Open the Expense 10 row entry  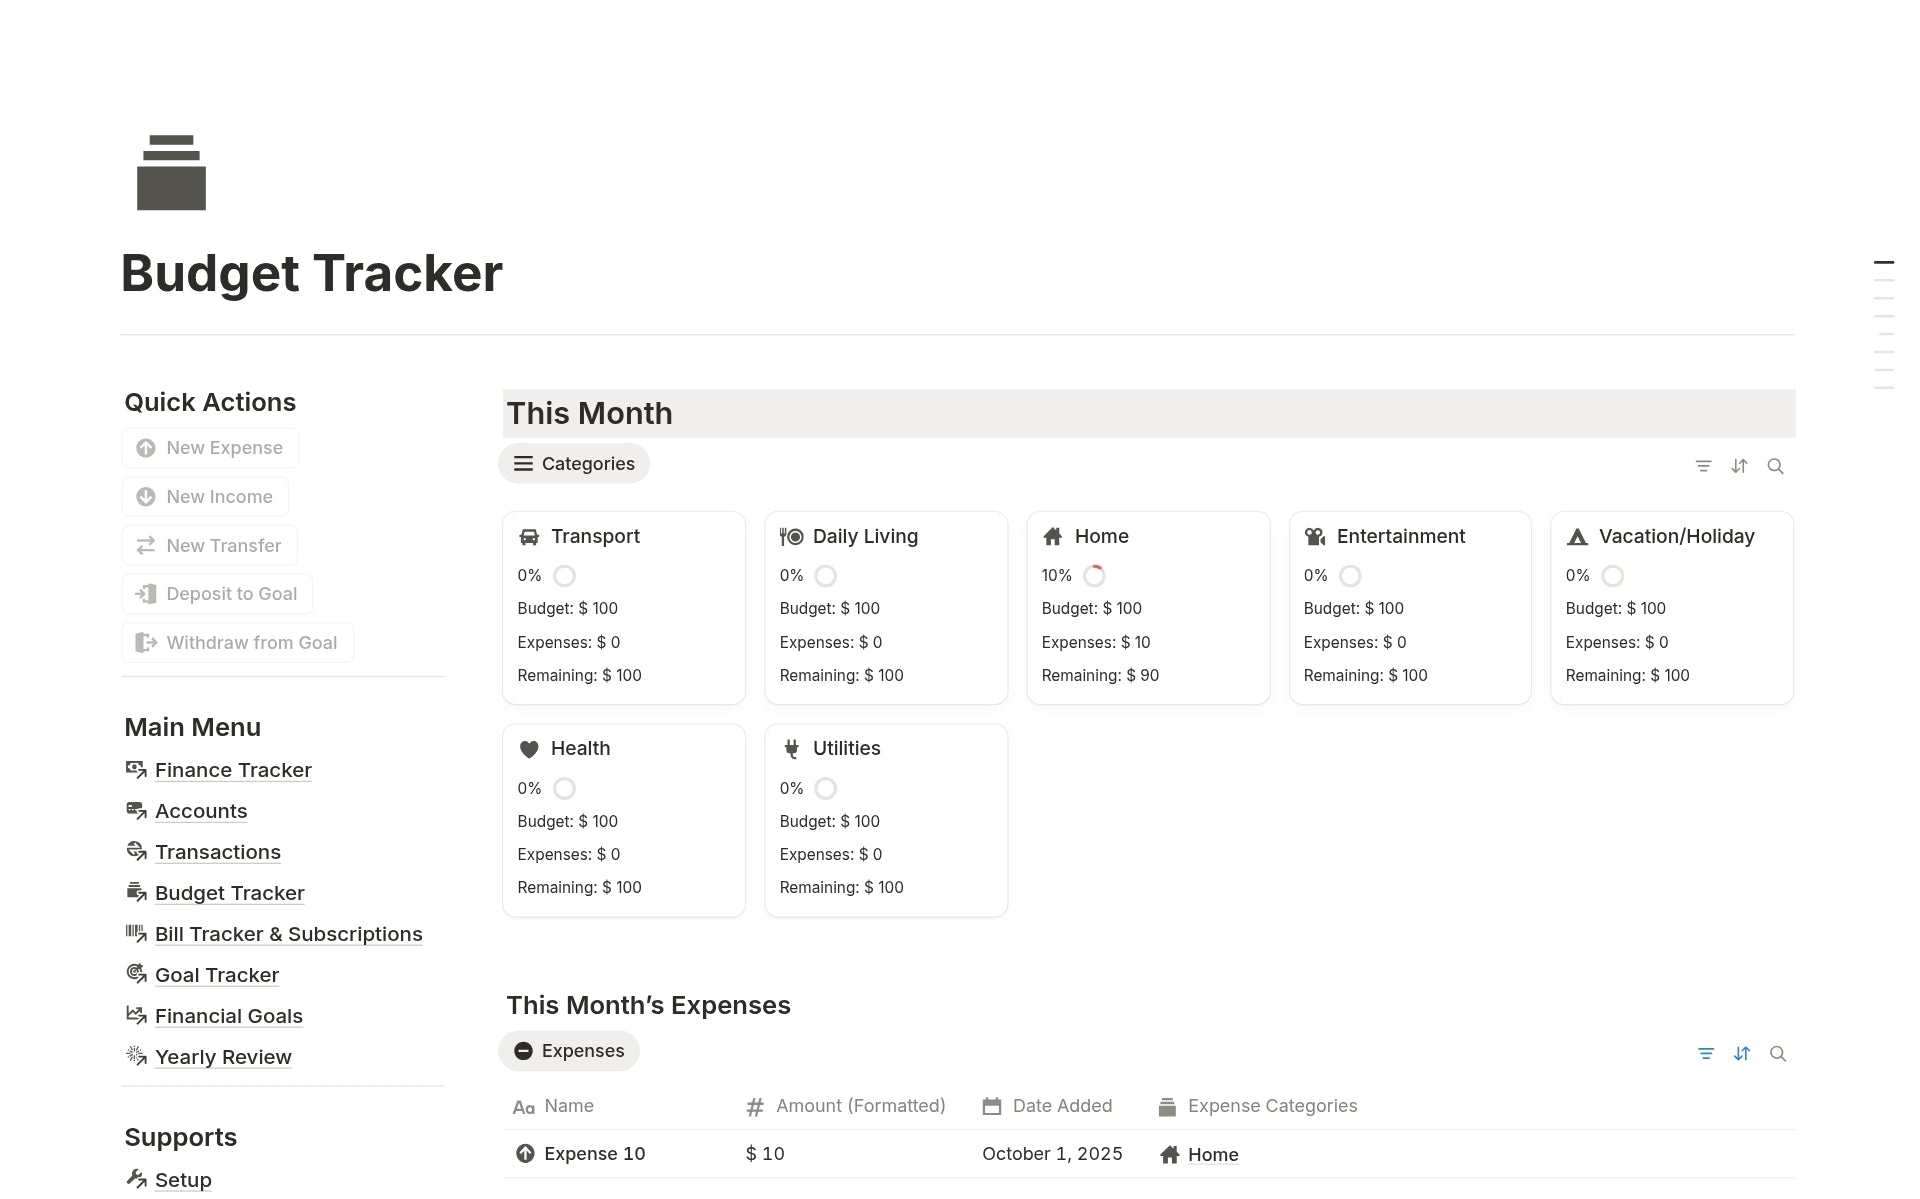pyautogui.click(x=594, y=1154)
